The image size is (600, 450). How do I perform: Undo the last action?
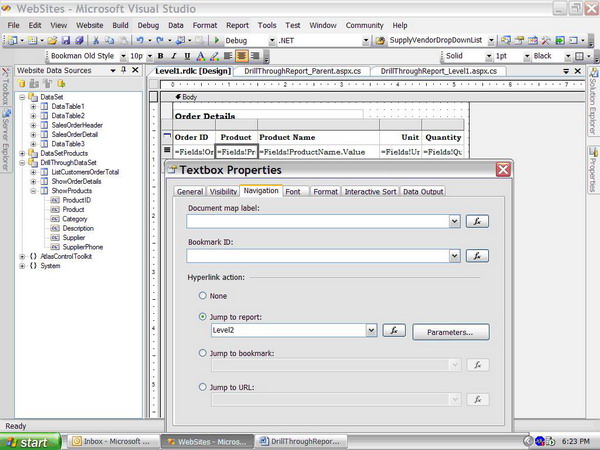click(140, 40)
